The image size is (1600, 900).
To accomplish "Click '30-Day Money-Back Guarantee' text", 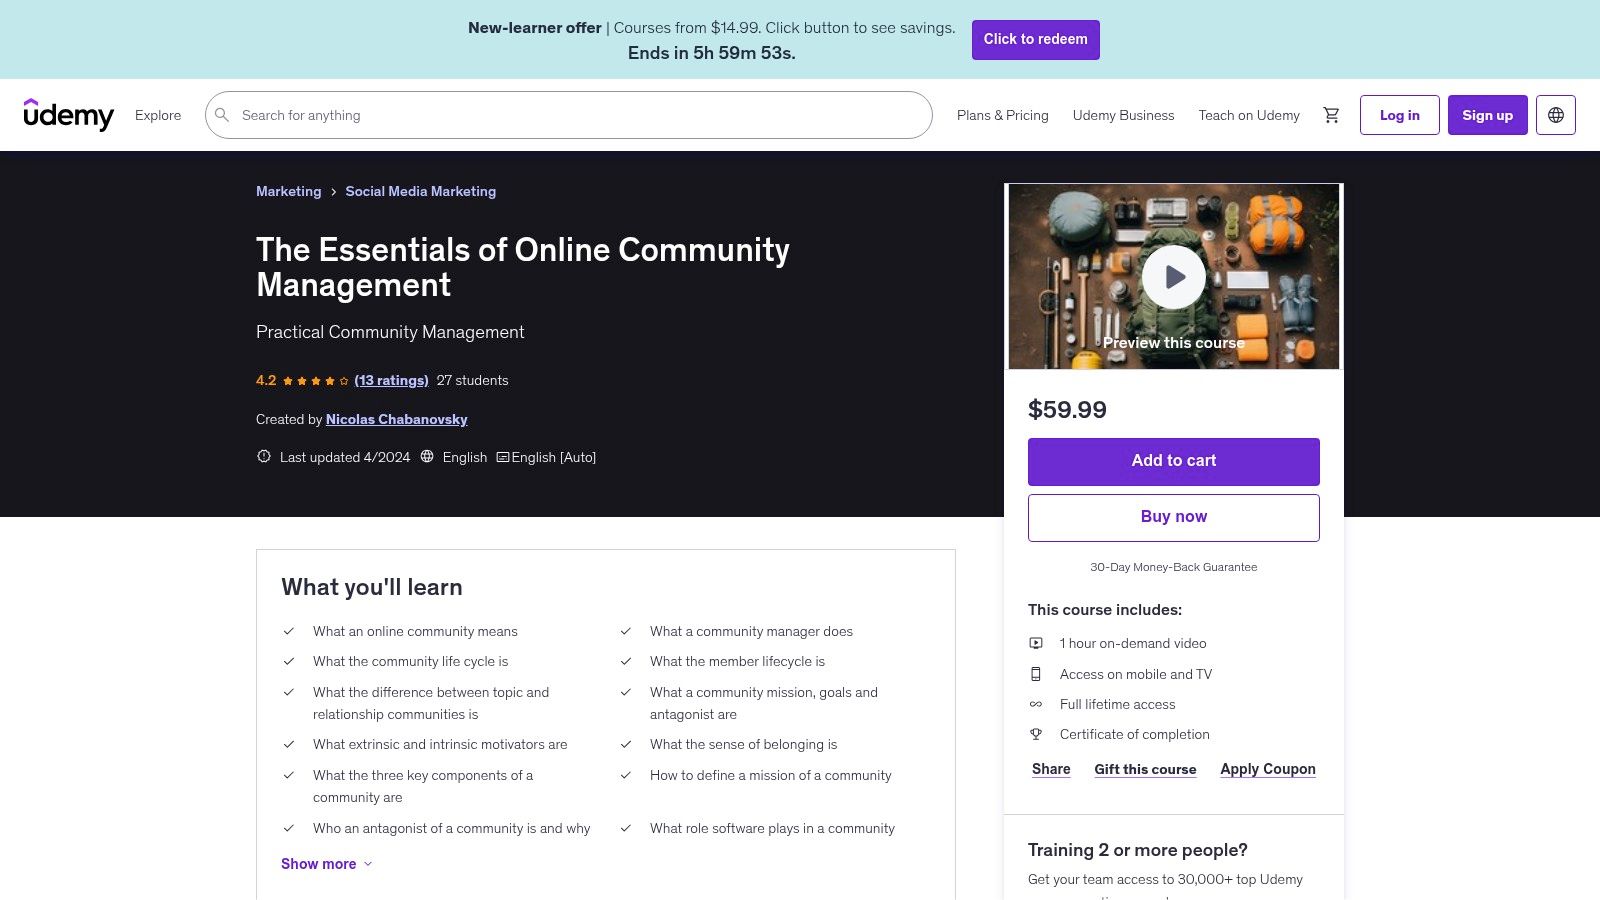I will (1174, 567).
